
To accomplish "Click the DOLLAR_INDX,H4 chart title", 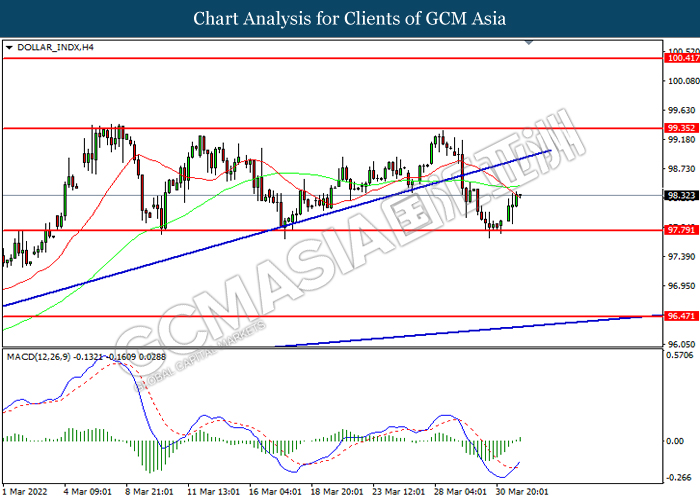I will coord(55,47).
